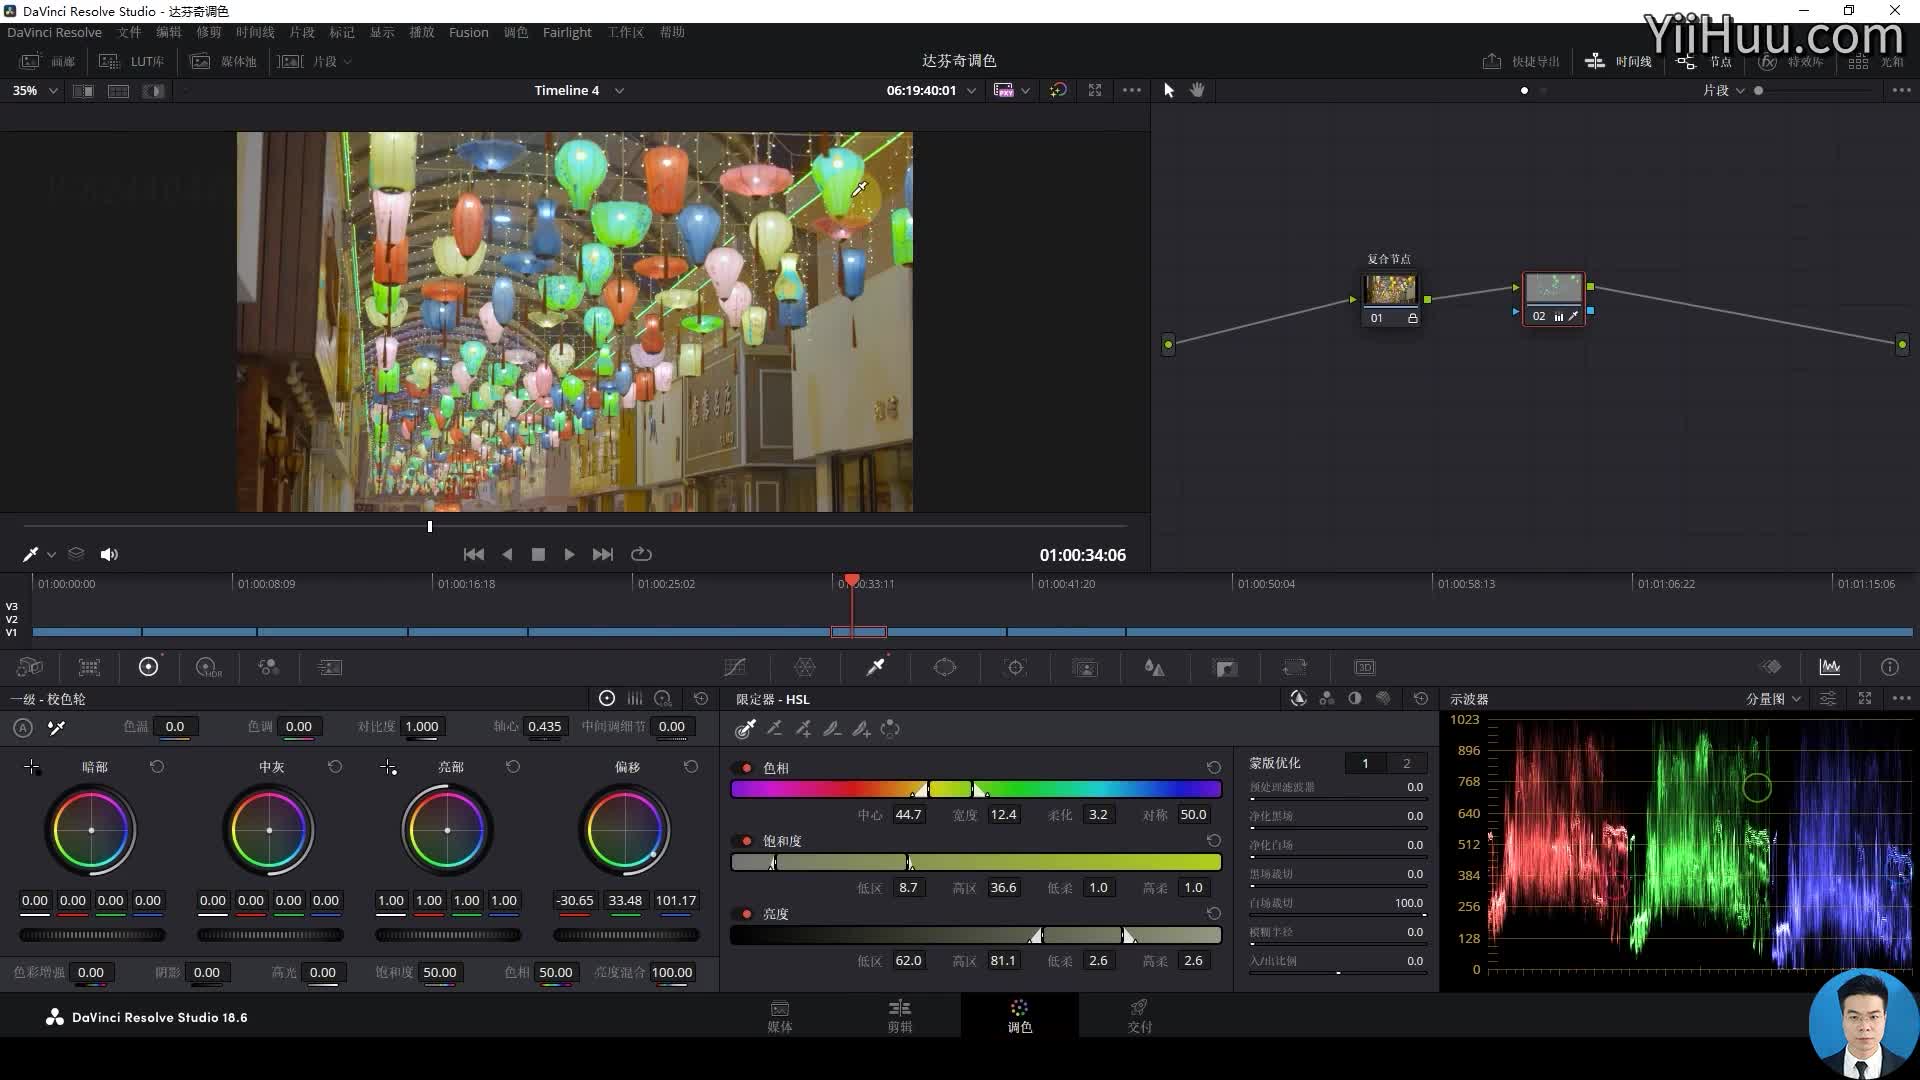Screen dimensions: 1920x1080
Task: Reset the Offset (偏移) color wheel
Action: [x=691, y=767]
